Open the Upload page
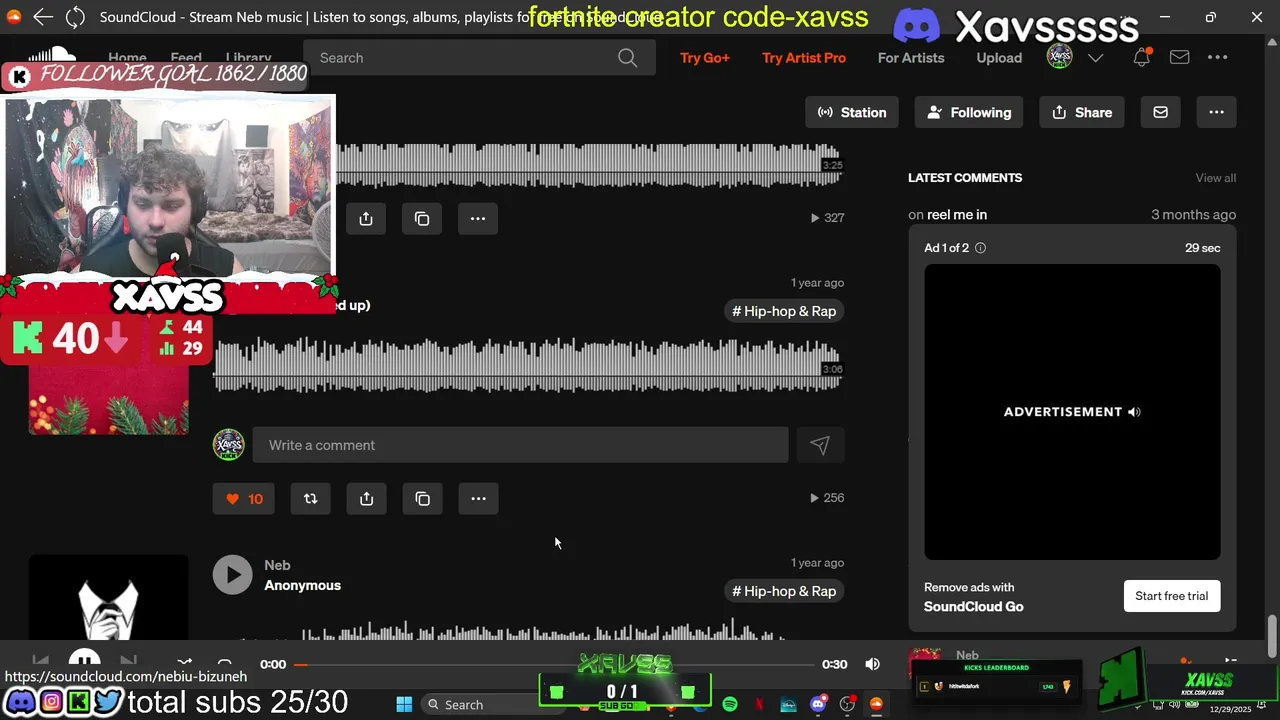Viewport: 1280px width, 720px height. [x=999, y=58]
